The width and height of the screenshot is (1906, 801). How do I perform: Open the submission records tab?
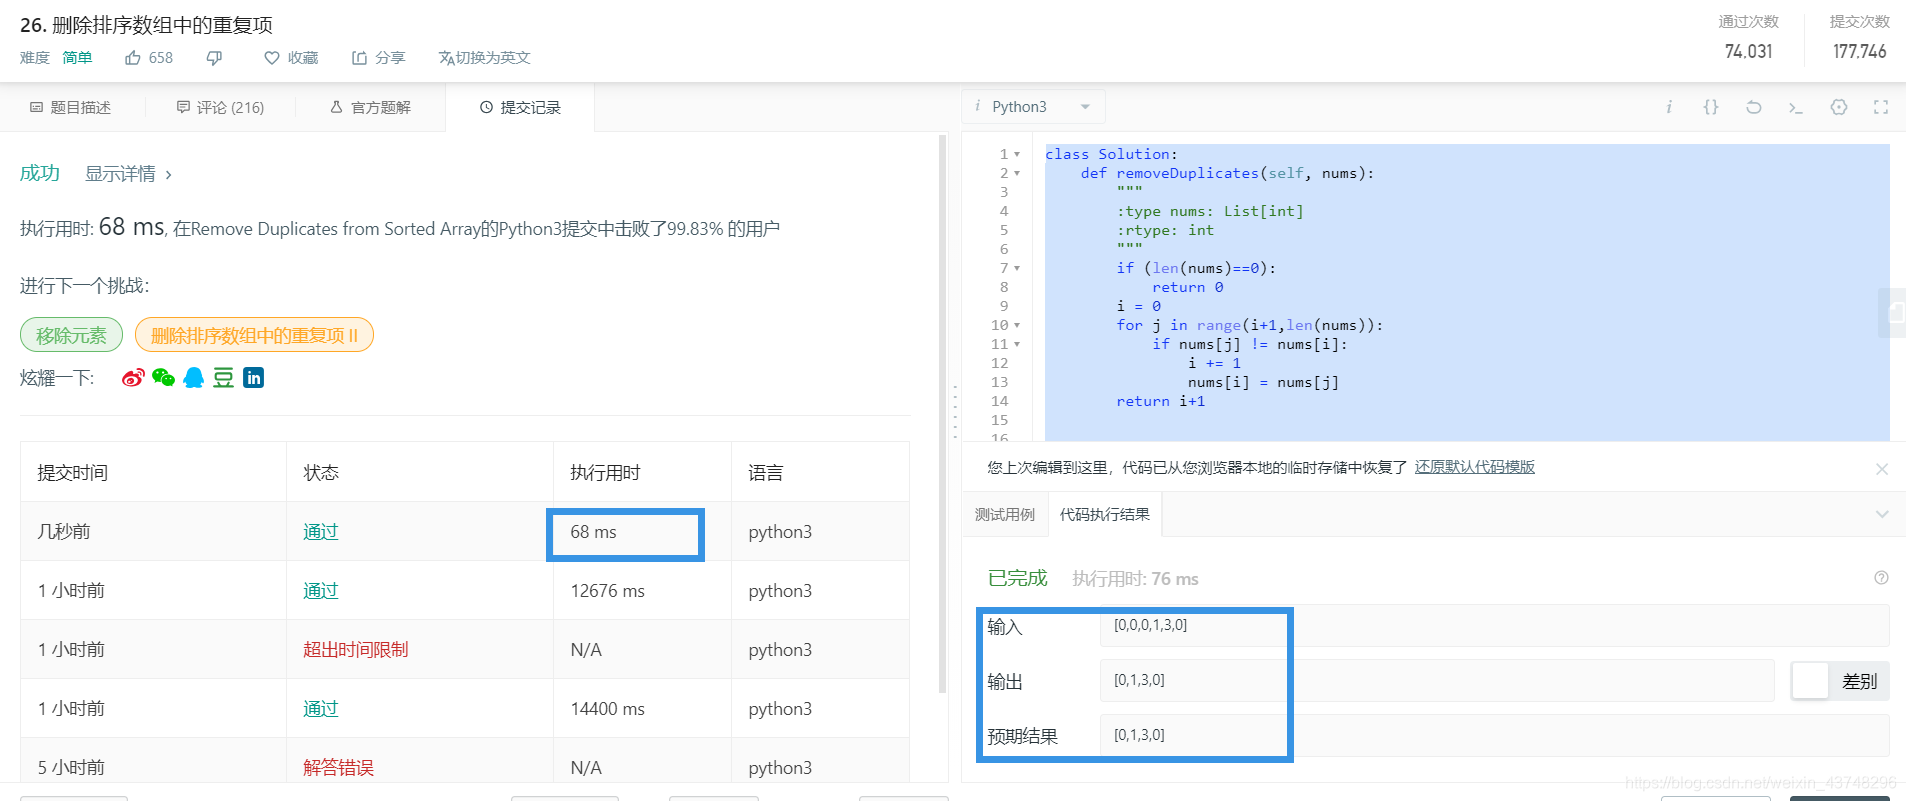click(520, 107)
